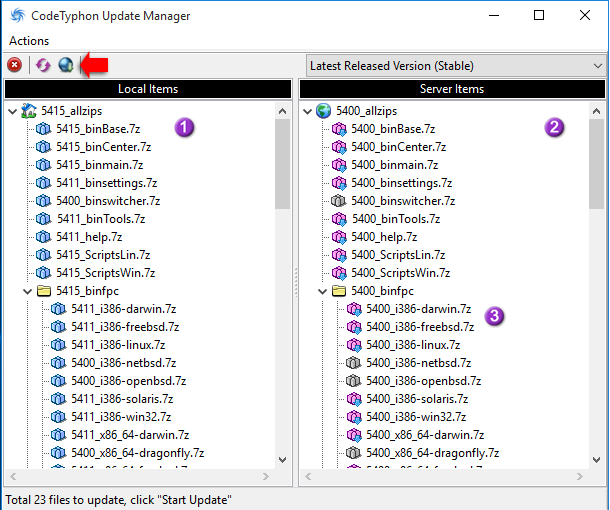Click the package icon of 5415_binCenter.7z
Screen dimensions: 610x510
(43, 147)
